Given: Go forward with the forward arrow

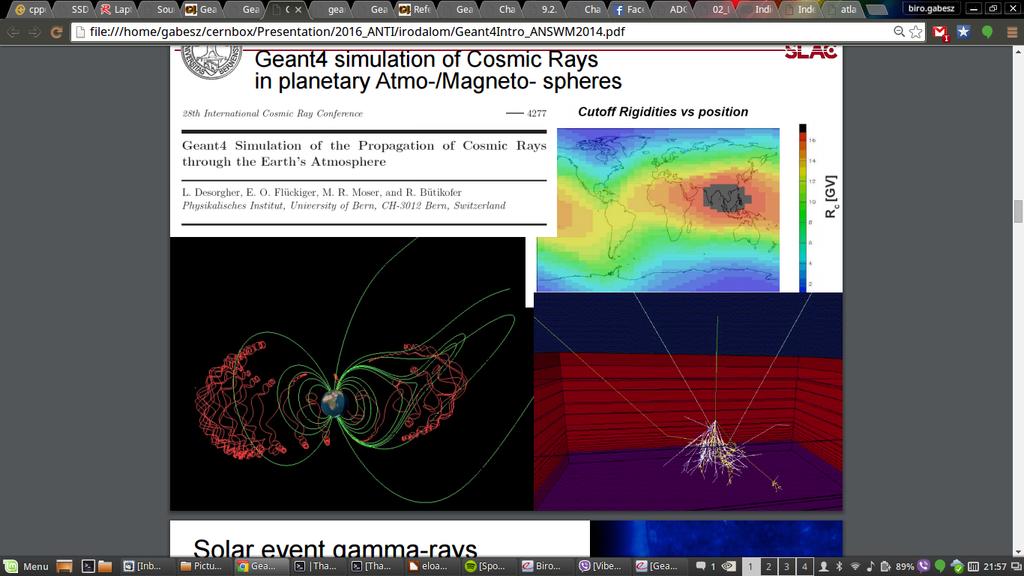Looking at the screenshot, I should click(35, 32).
